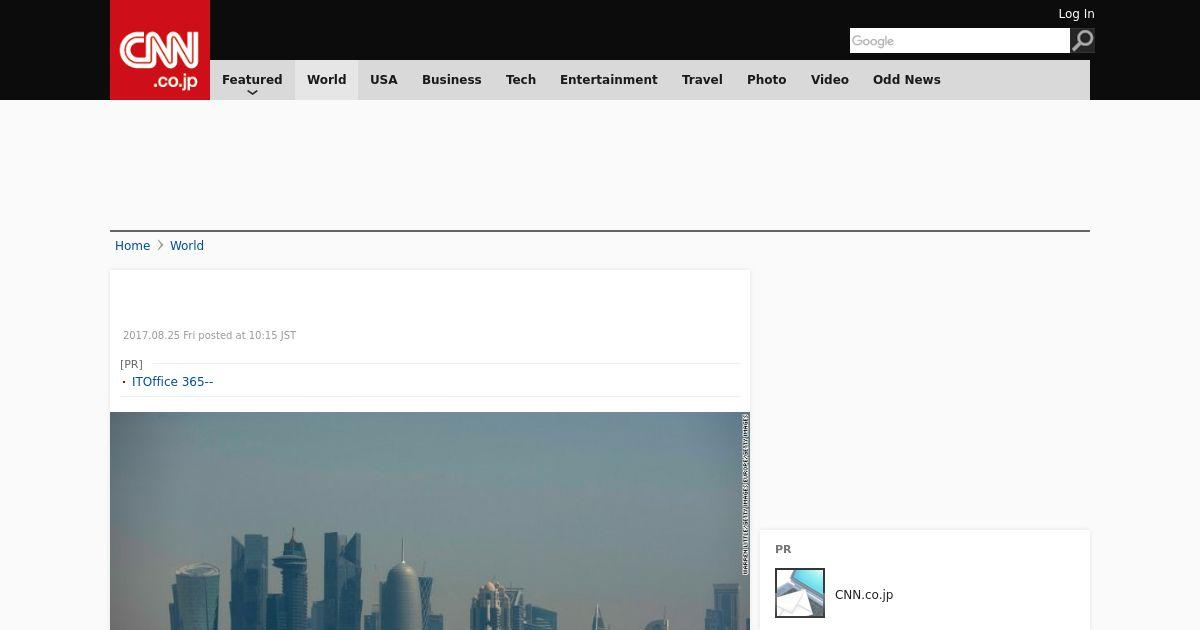Go to the Business section
Image resolution: width=1200 pixels, height=630 pixels.
pyautogui.click(x=452, y=80)
